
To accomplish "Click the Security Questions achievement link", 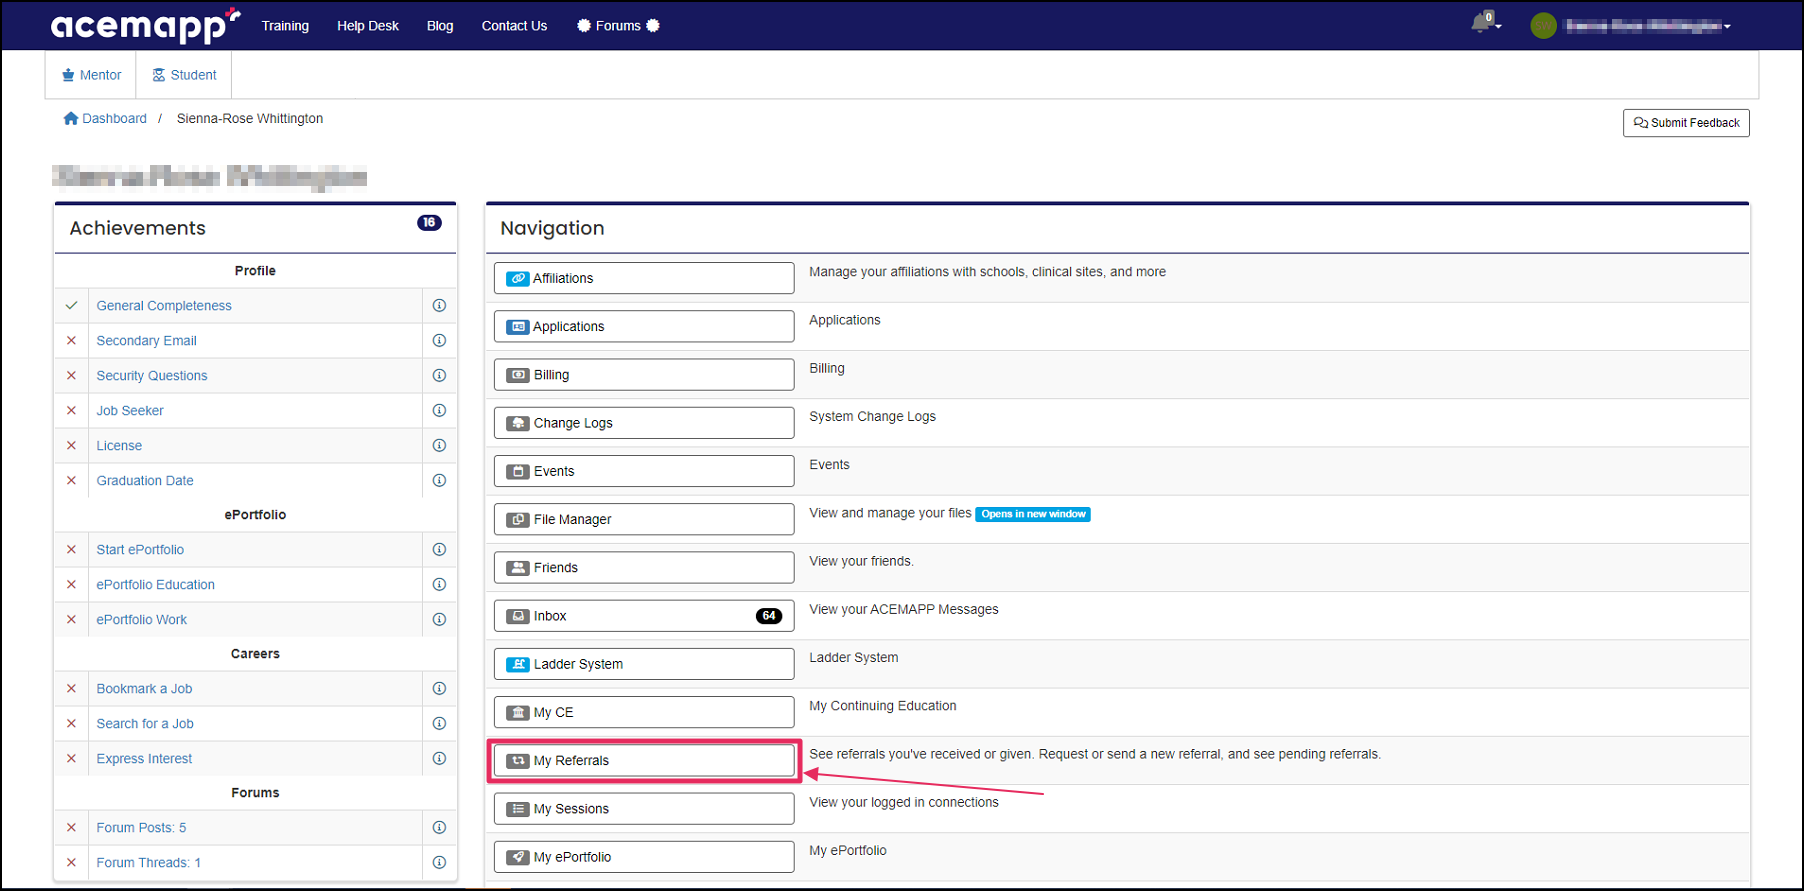I will [x=152, y=376].
